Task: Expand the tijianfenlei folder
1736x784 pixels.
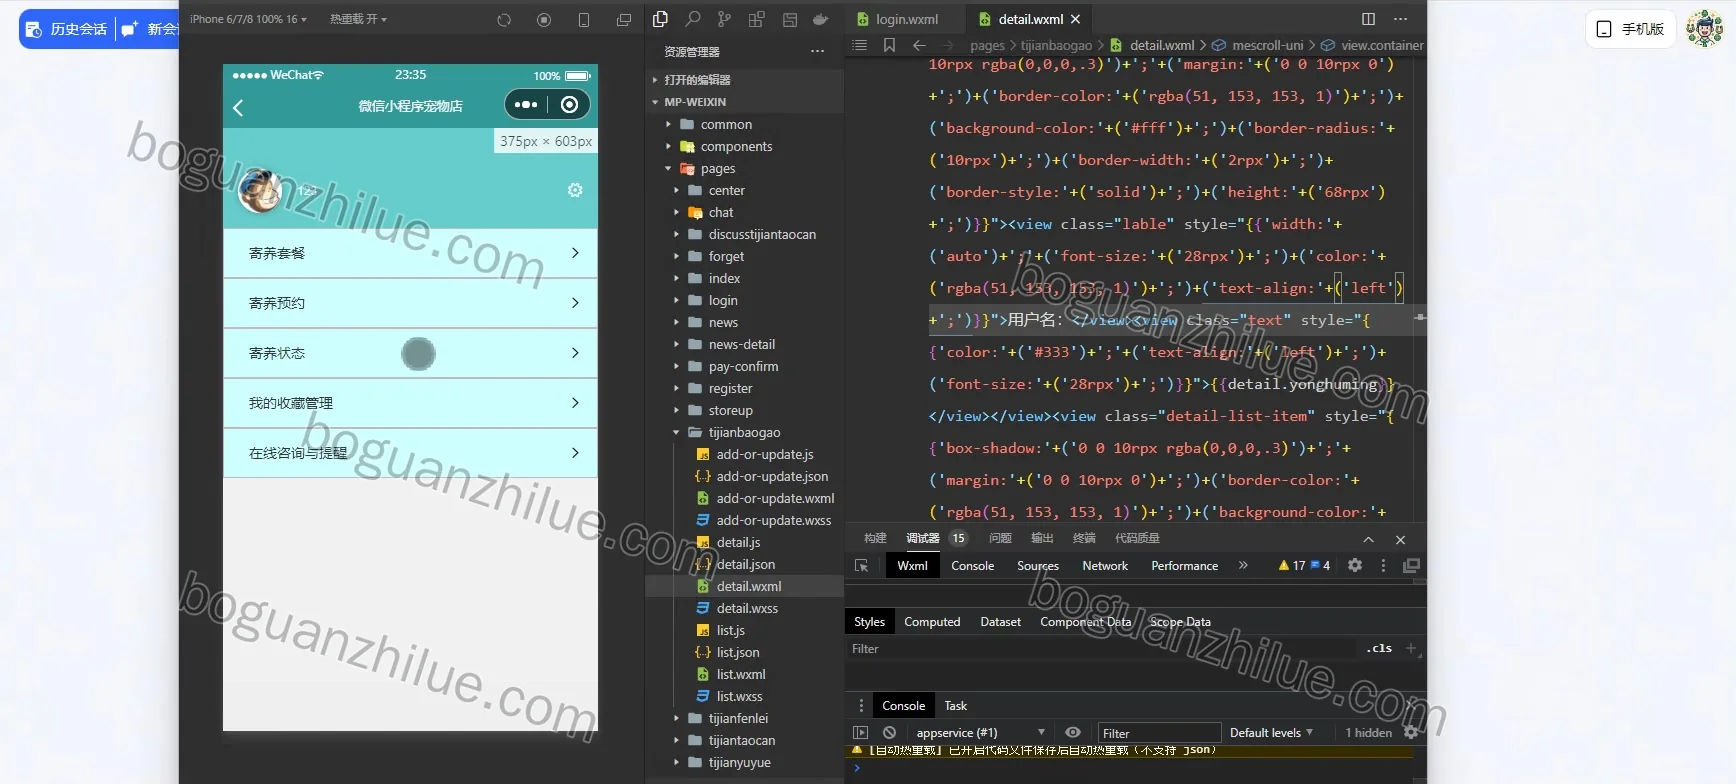Action: (x=738, y=719)
